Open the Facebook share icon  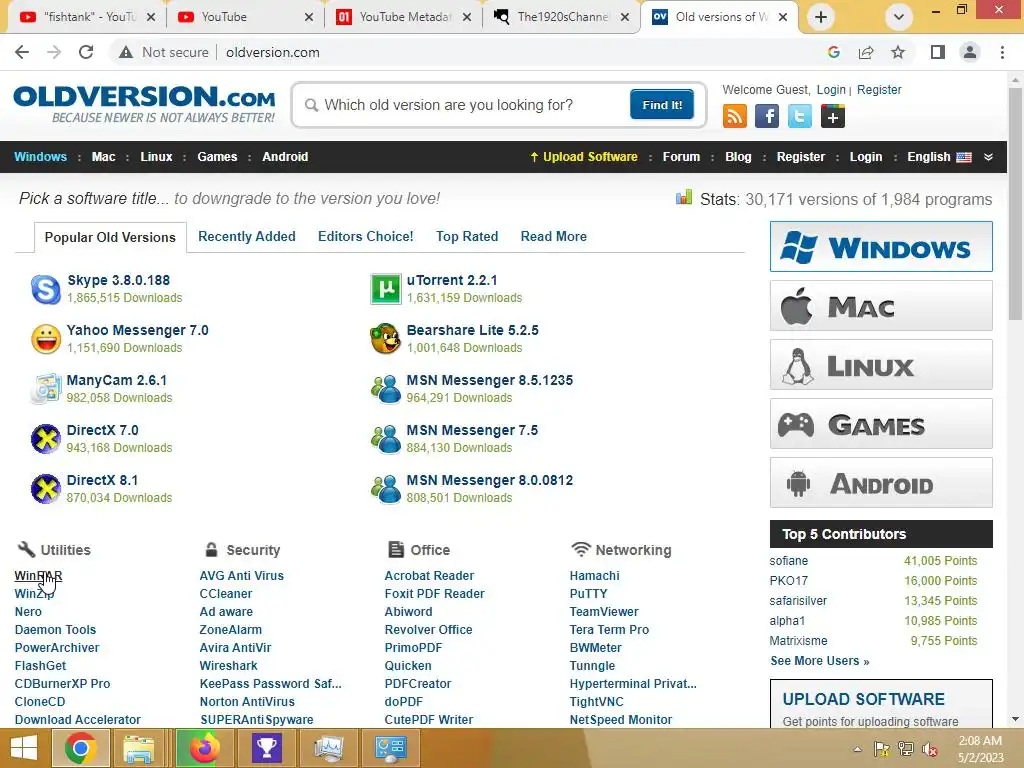coord(767,117)
